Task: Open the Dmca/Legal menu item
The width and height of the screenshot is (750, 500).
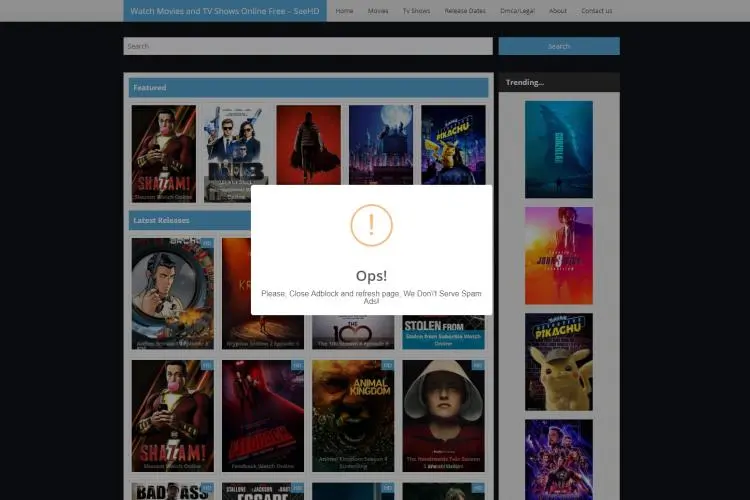Action: click(517, 11)
